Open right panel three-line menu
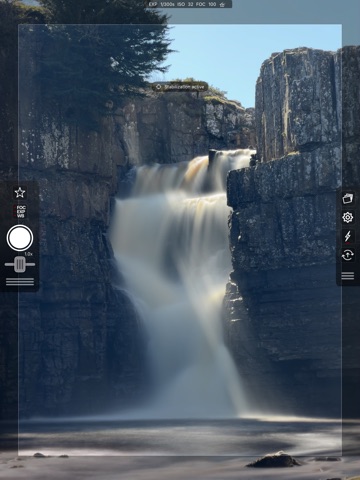The height and width of the screenshot is (480, 360). pyautogui.click(x=348, y=276)
